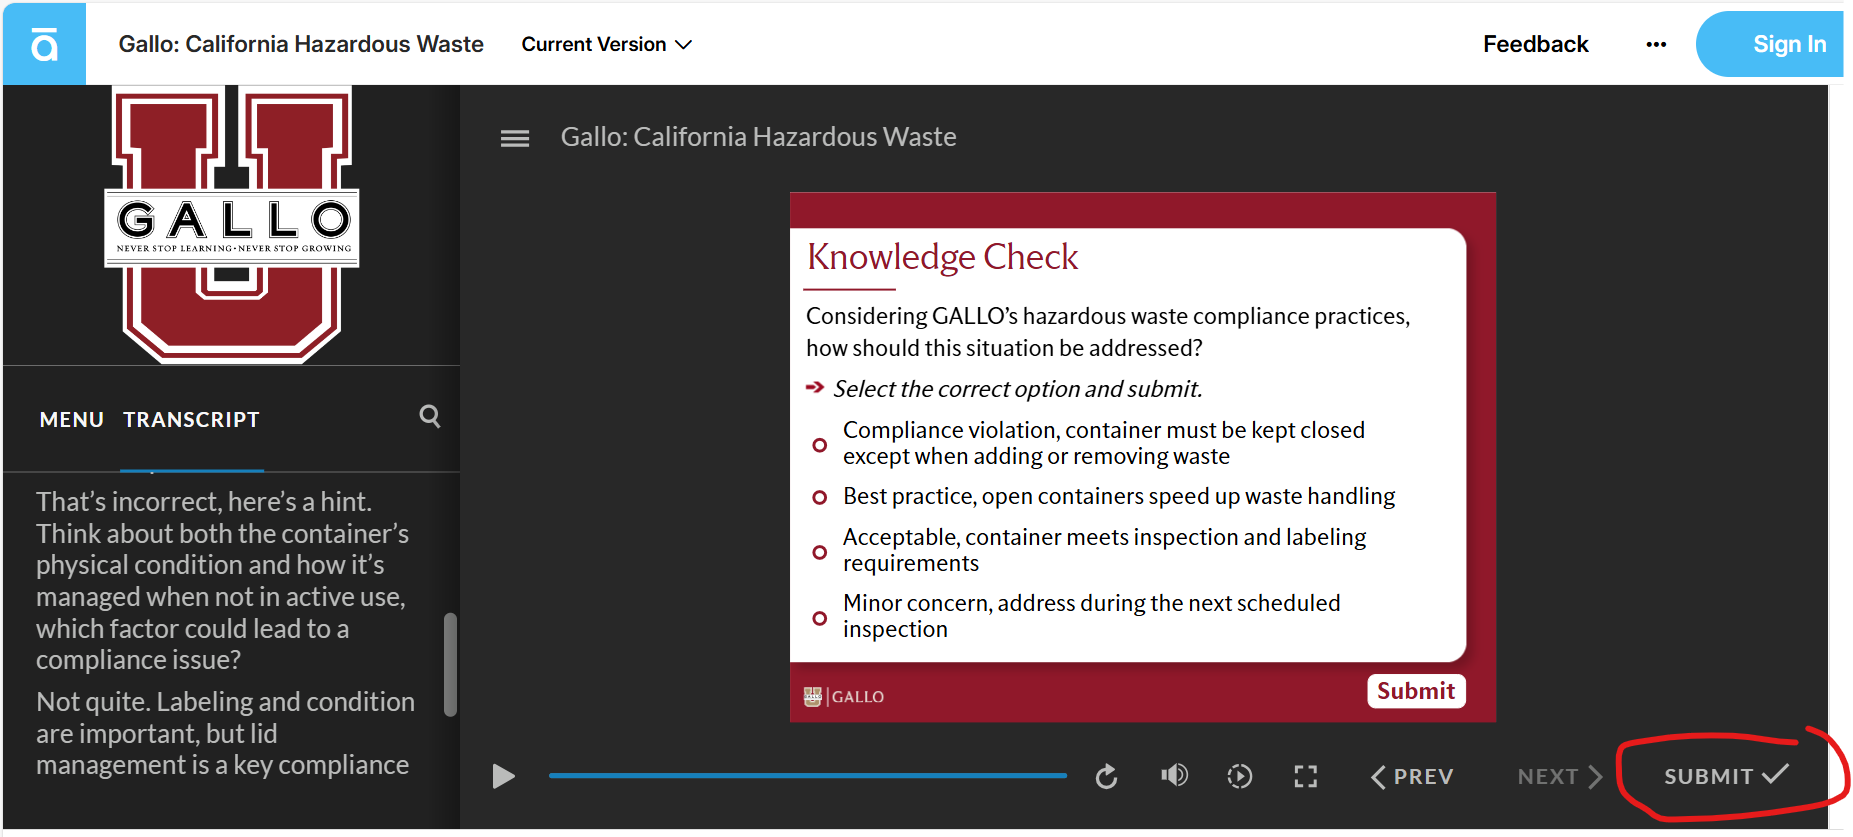
Task: Click the white Submit button on slide
Action: coord(1416,691)
